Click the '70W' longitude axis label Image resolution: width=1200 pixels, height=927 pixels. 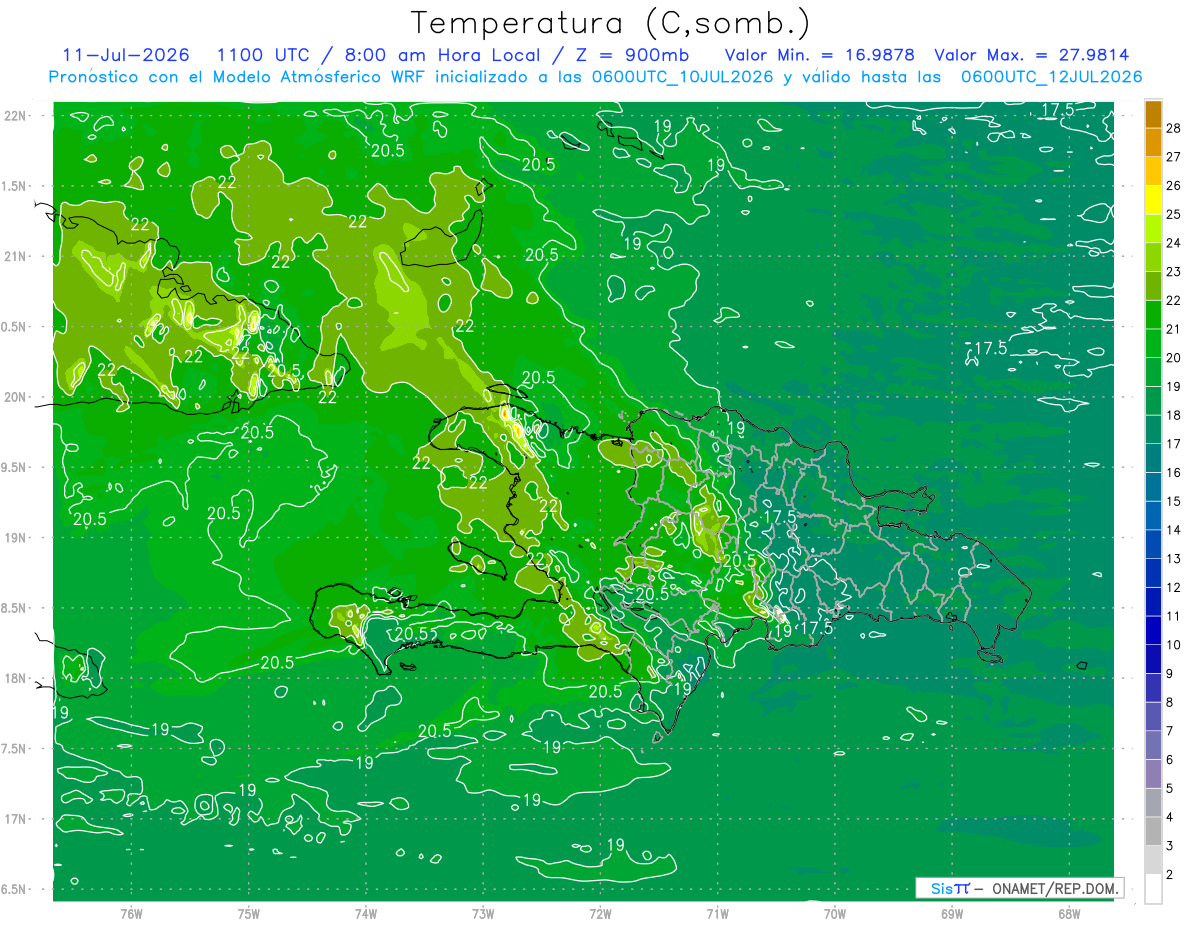(x=835, y=913)
